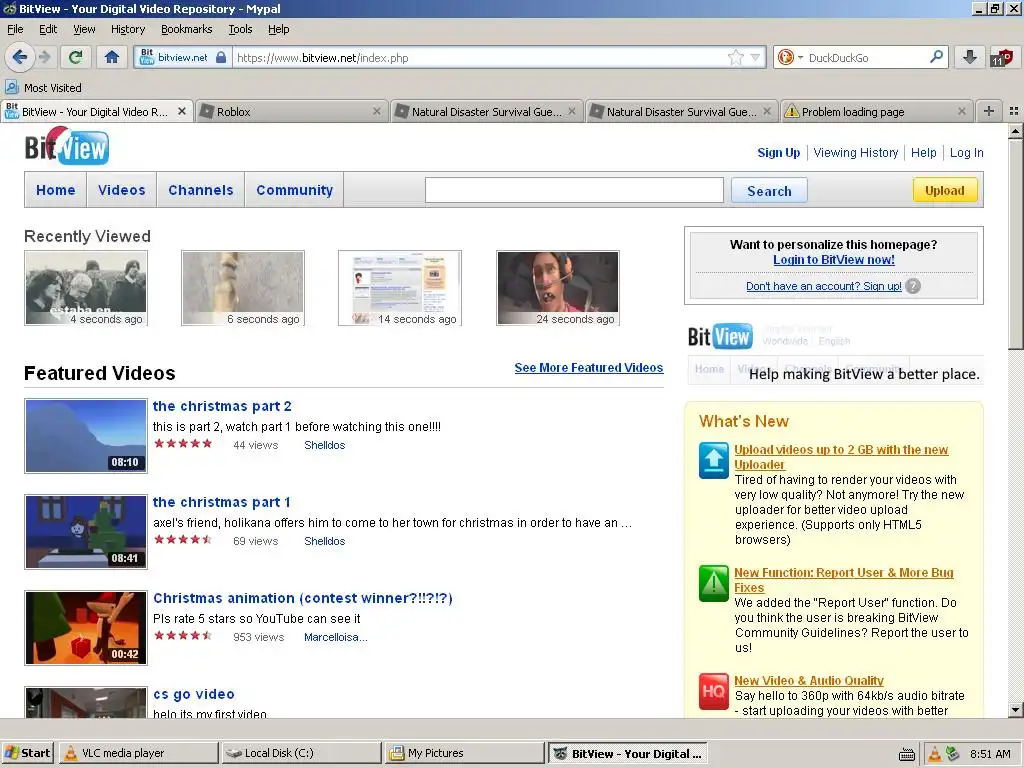This screenshot has height=768, width=1024.
Task: Click the magnifier icon in the search box
Action: (936, 57)
